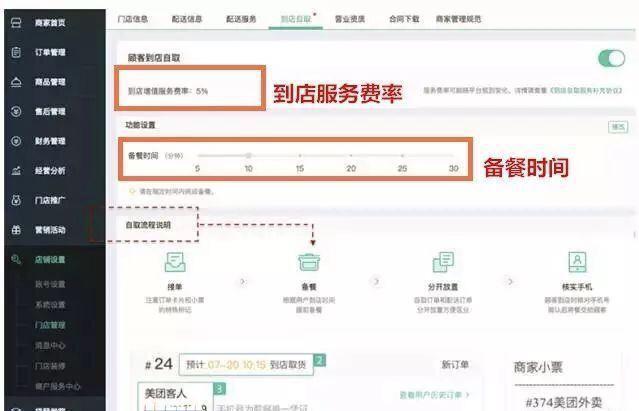The image size is (639, 411).
Task: Click the 新订单 label
Action: (455, 365)
